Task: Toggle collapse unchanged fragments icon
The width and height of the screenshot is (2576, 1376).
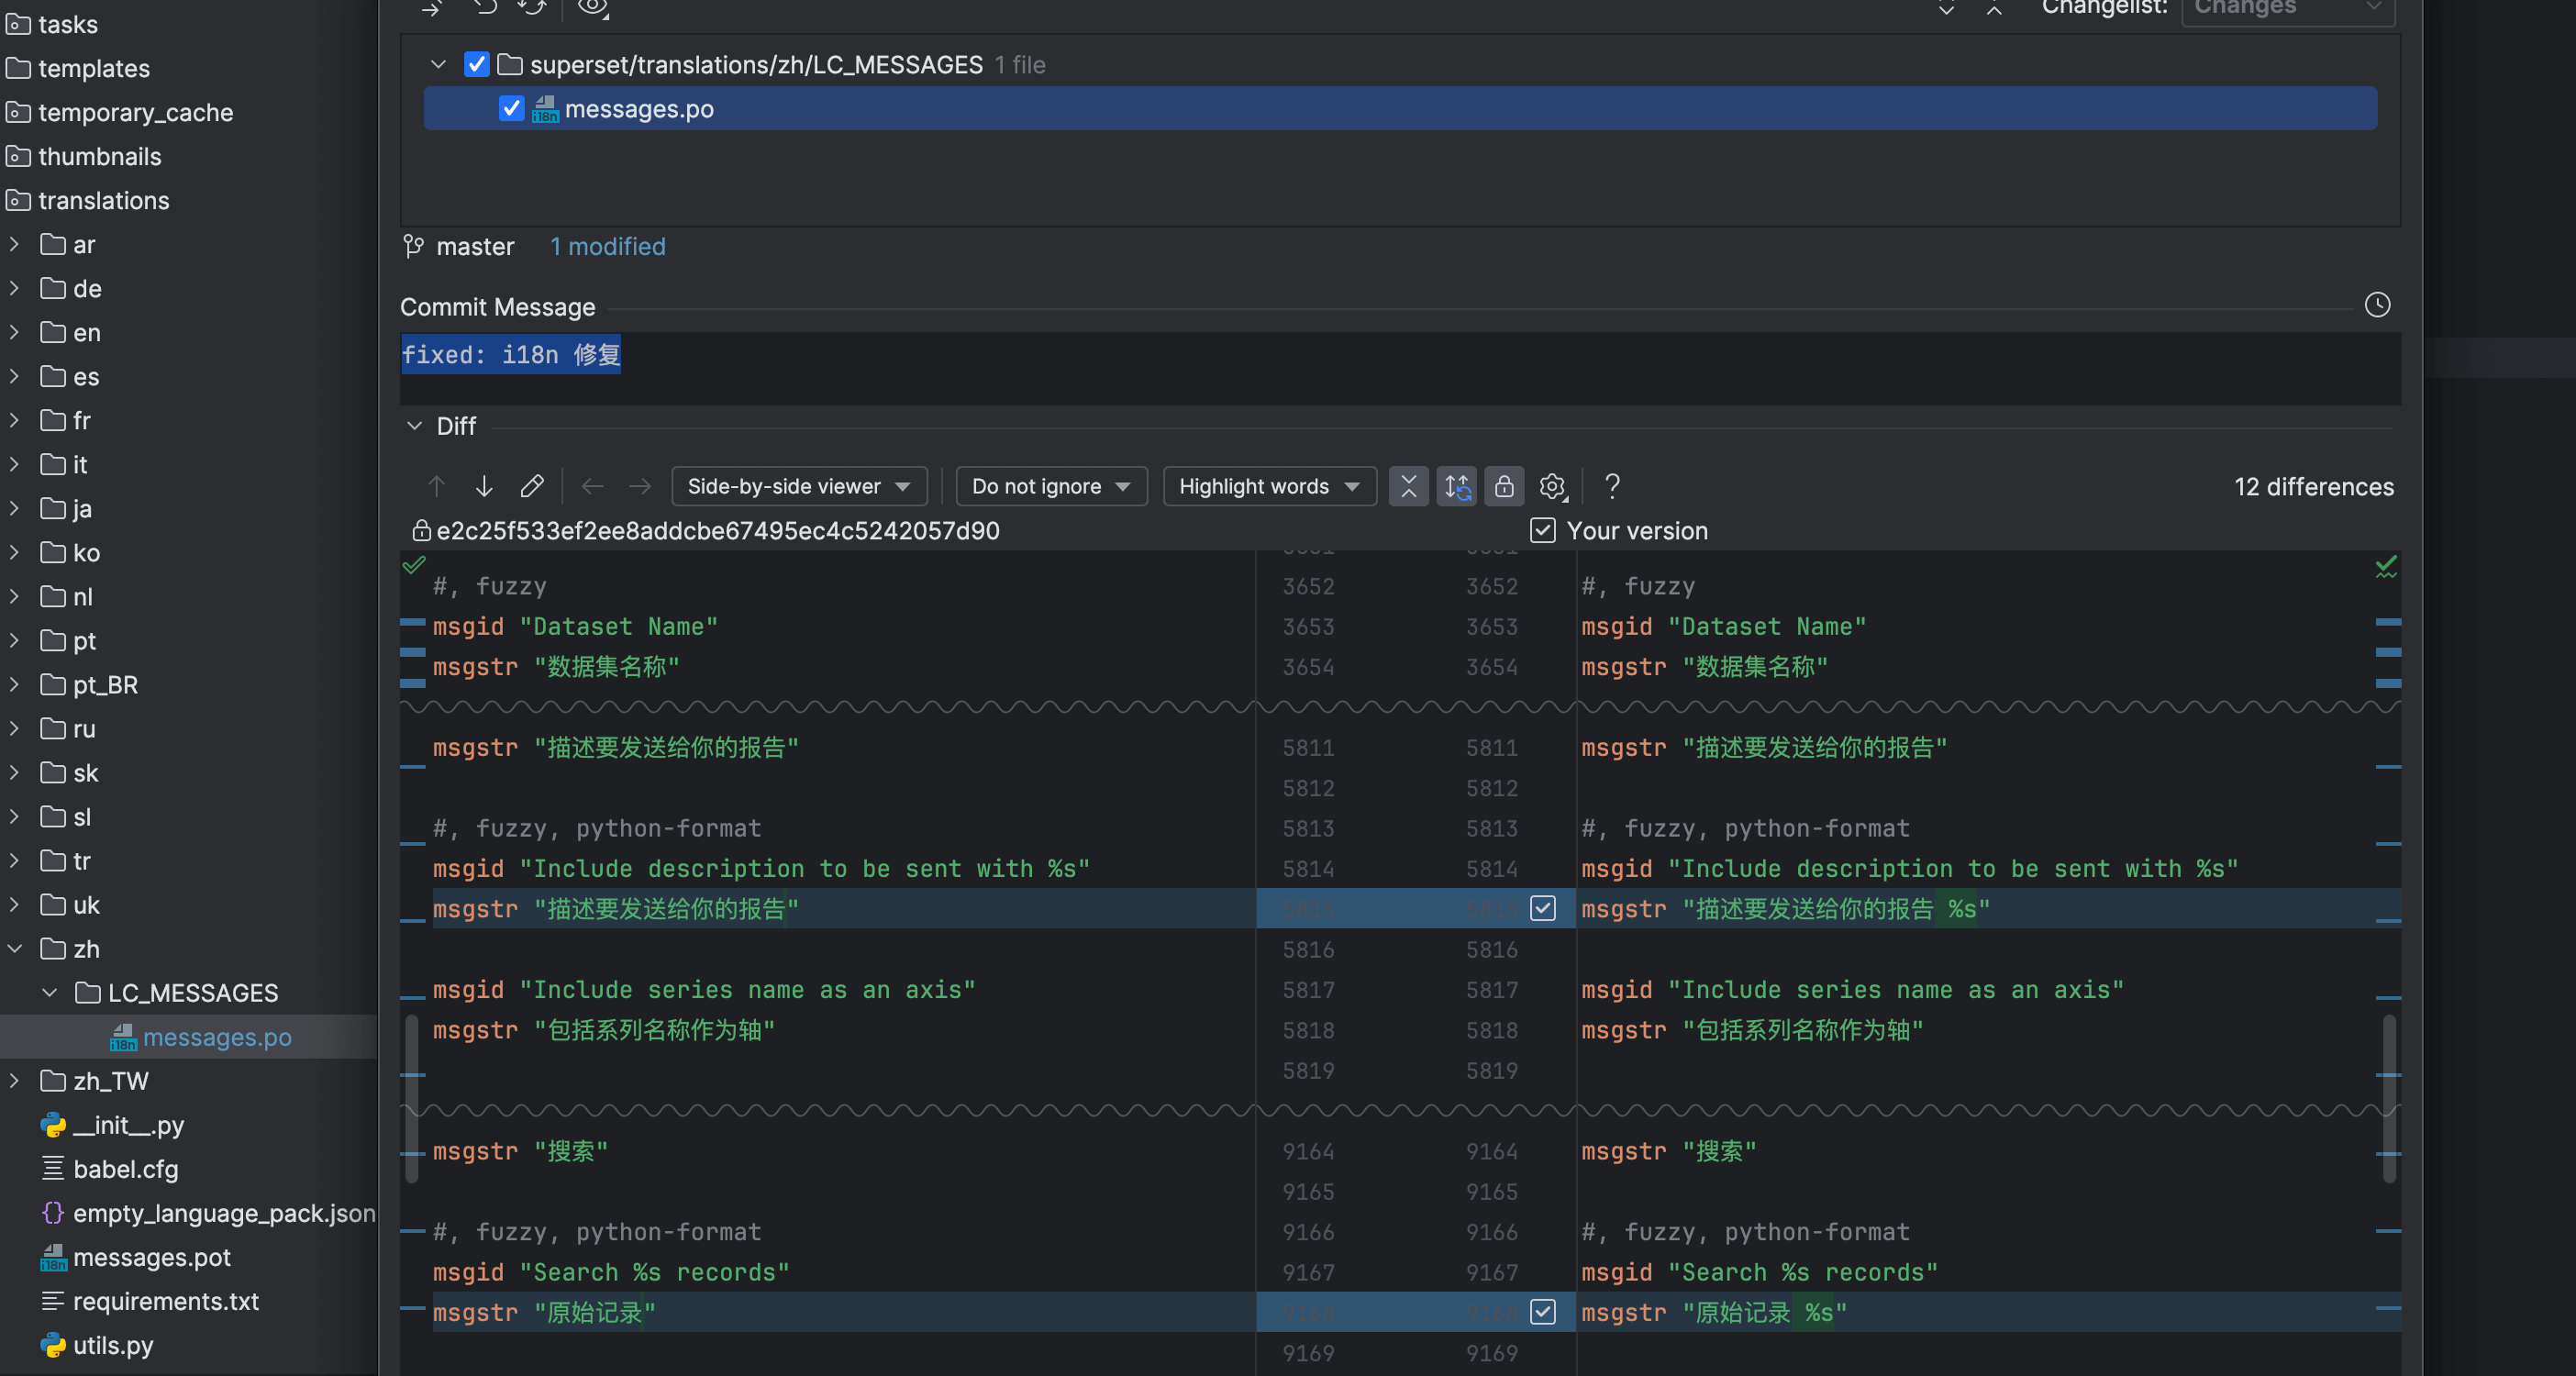Action: (x=1408, y=486)
